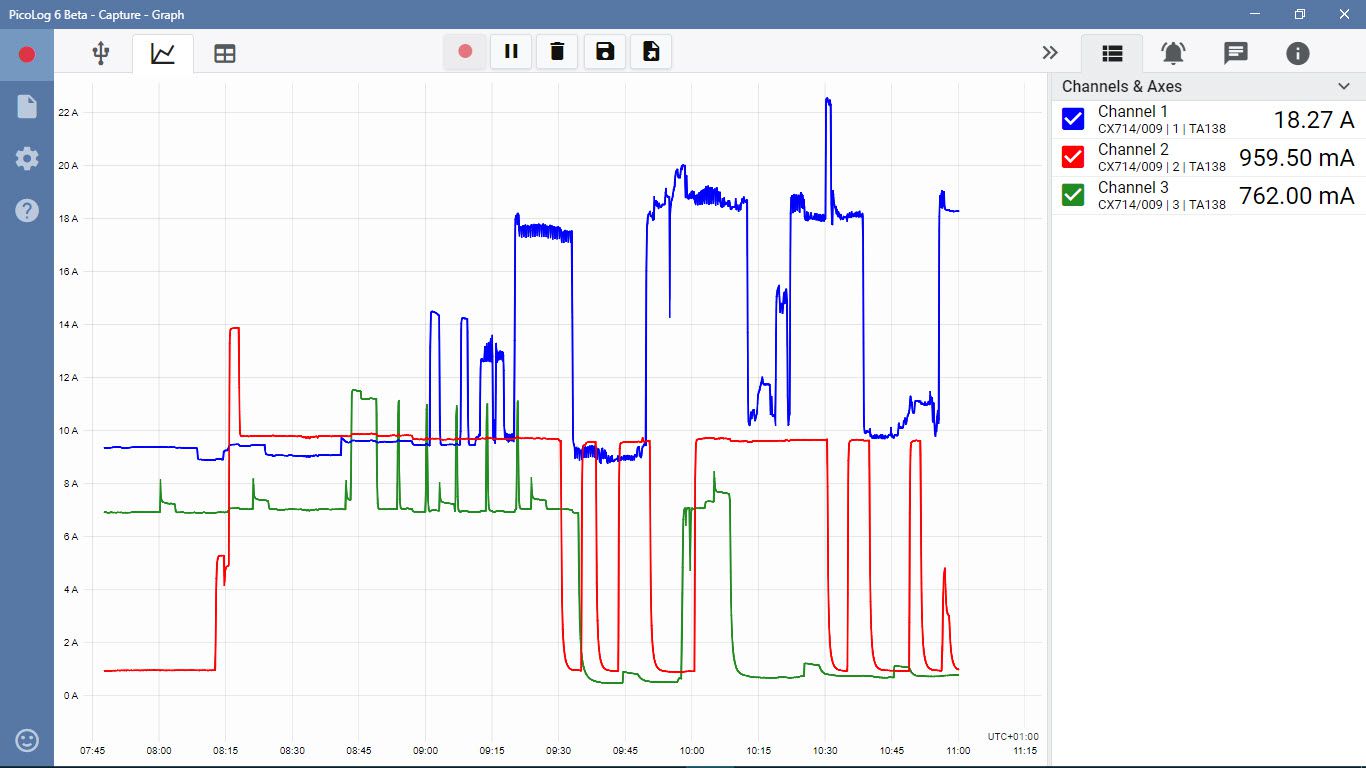Open the alarms bell panel

coord(1173,53)
